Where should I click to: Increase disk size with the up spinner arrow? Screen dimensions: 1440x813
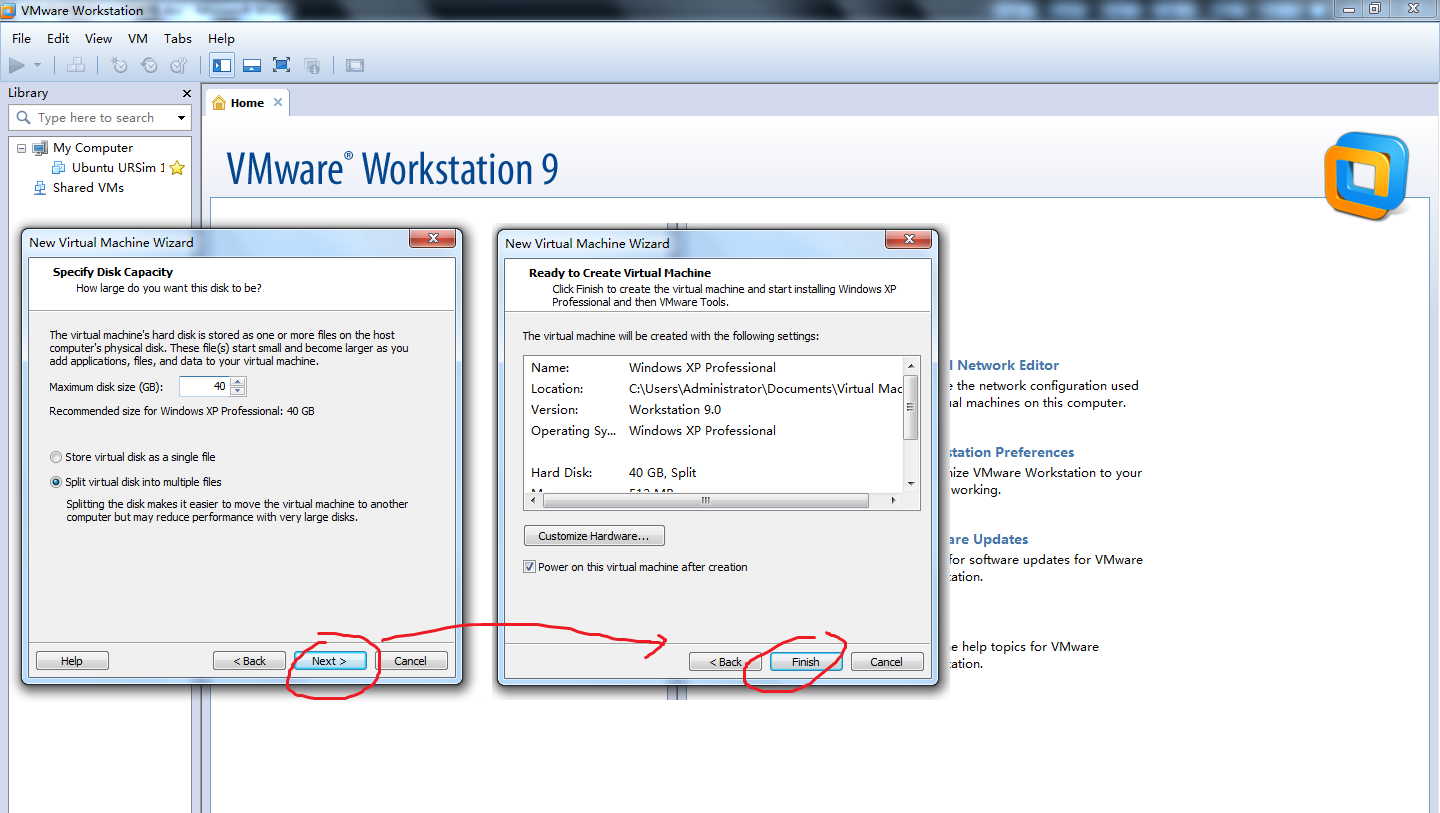click(238, 381)
